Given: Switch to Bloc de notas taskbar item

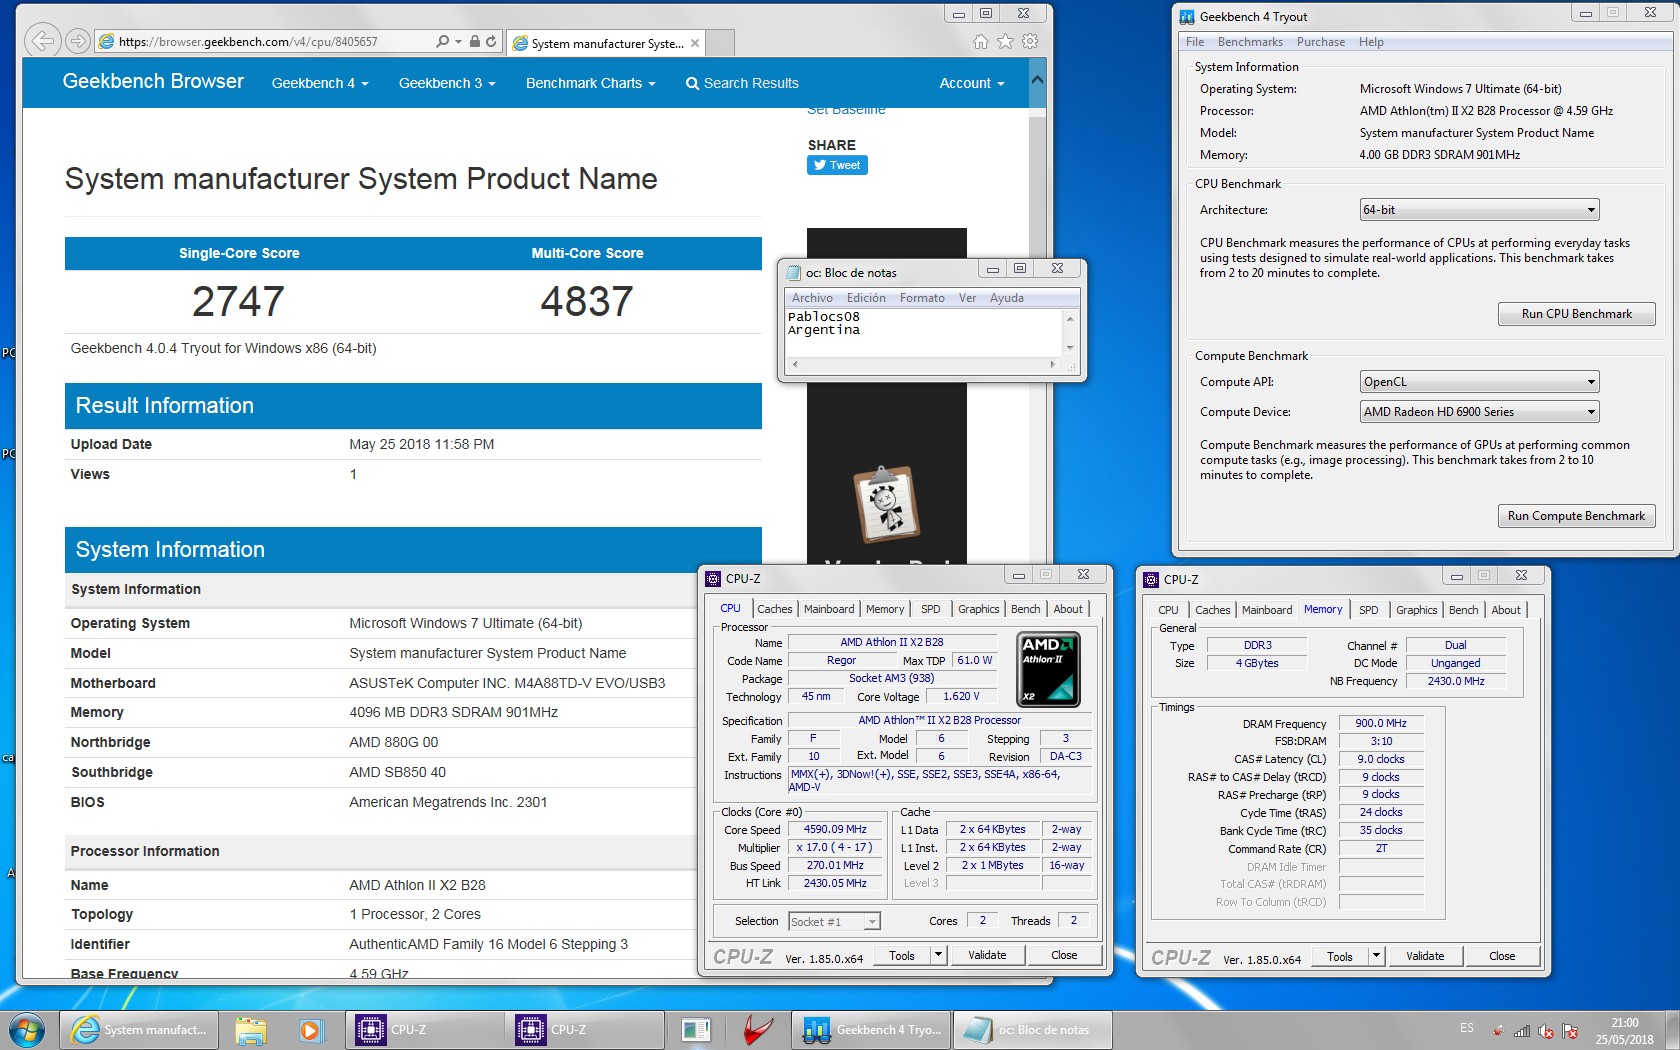Looking at the screenshot, I should click(1033, 1030).
